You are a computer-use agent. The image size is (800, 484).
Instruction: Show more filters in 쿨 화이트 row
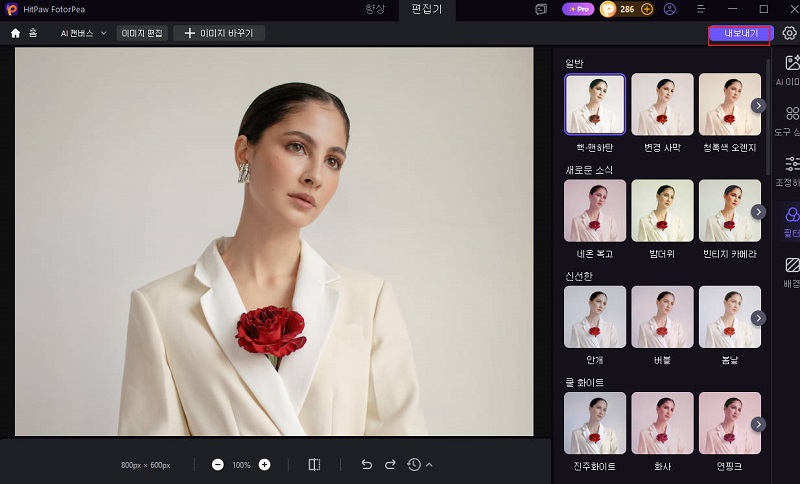[x=758, y=424]
